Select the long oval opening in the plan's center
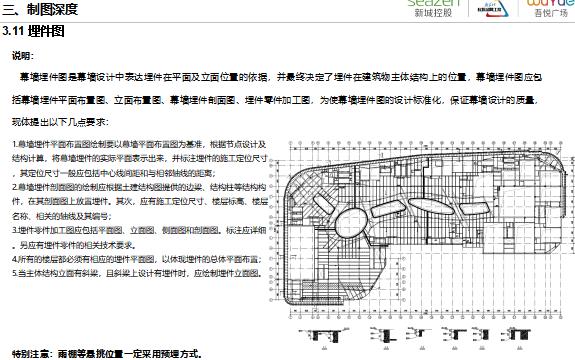 [431, 206]
